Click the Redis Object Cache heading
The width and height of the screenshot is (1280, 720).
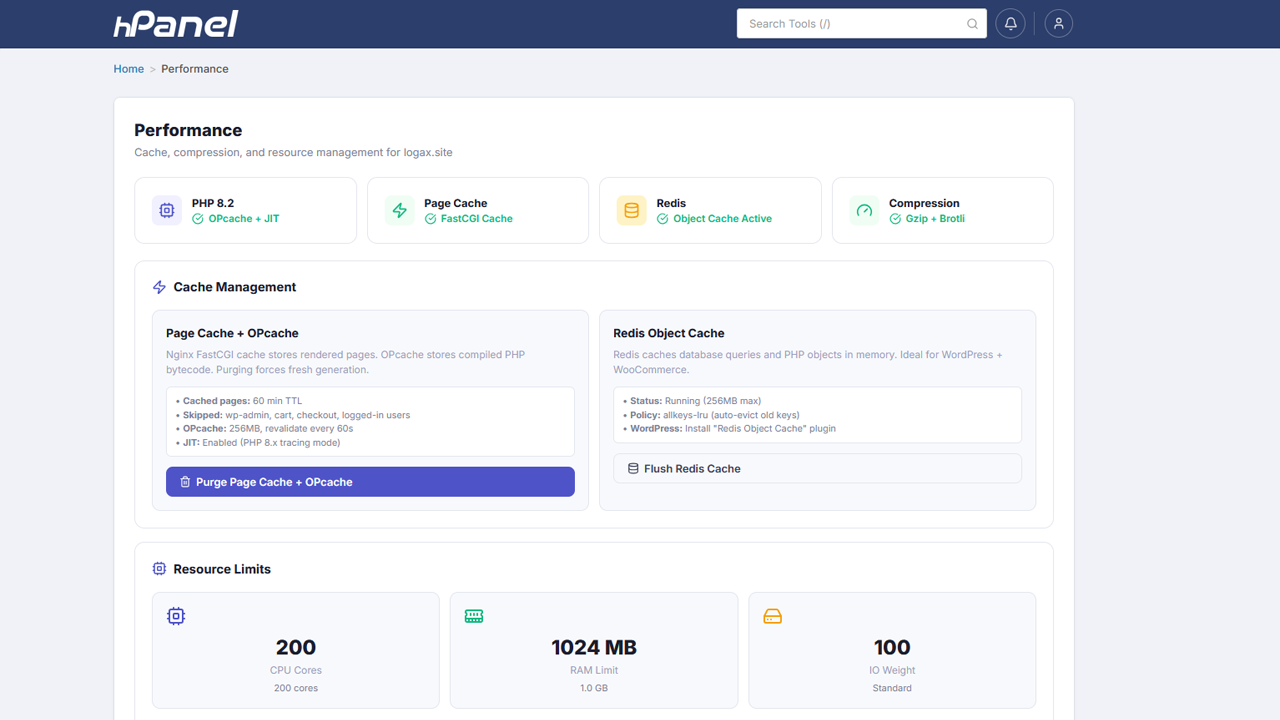click(669, 333)
